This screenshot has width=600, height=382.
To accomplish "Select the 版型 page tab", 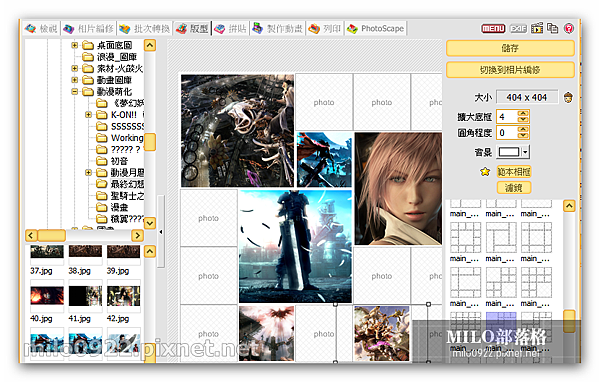I will [192, 28].
